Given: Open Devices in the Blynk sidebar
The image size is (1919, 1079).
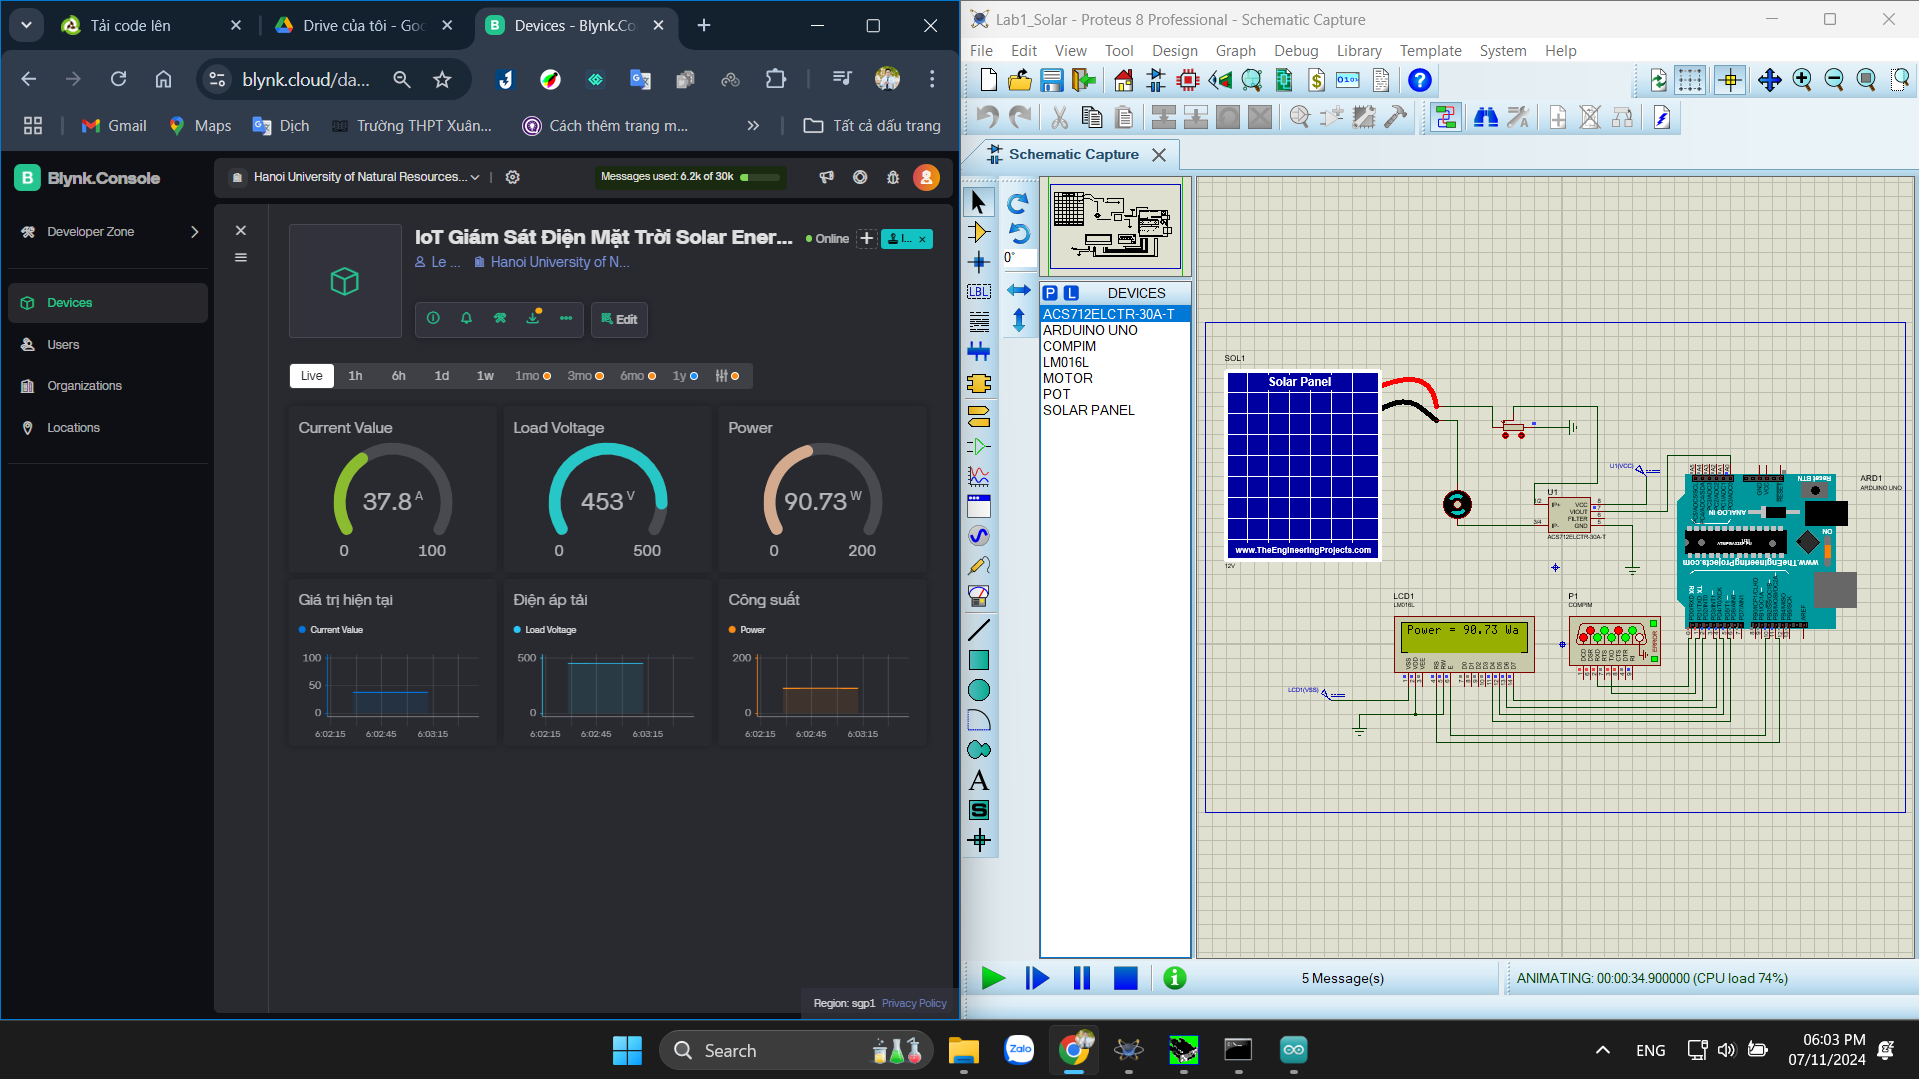Looking at the screenshot, I should pyautogui.click(x=108, y=303).
